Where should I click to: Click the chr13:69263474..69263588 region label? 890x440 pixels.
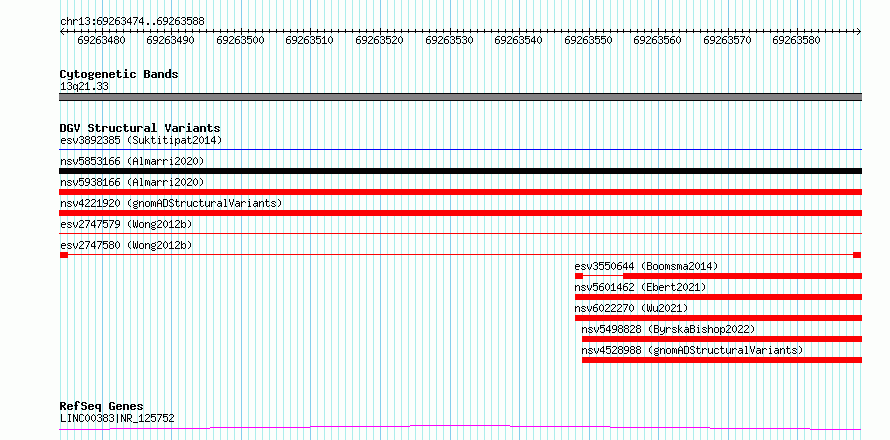coord(132,22)
